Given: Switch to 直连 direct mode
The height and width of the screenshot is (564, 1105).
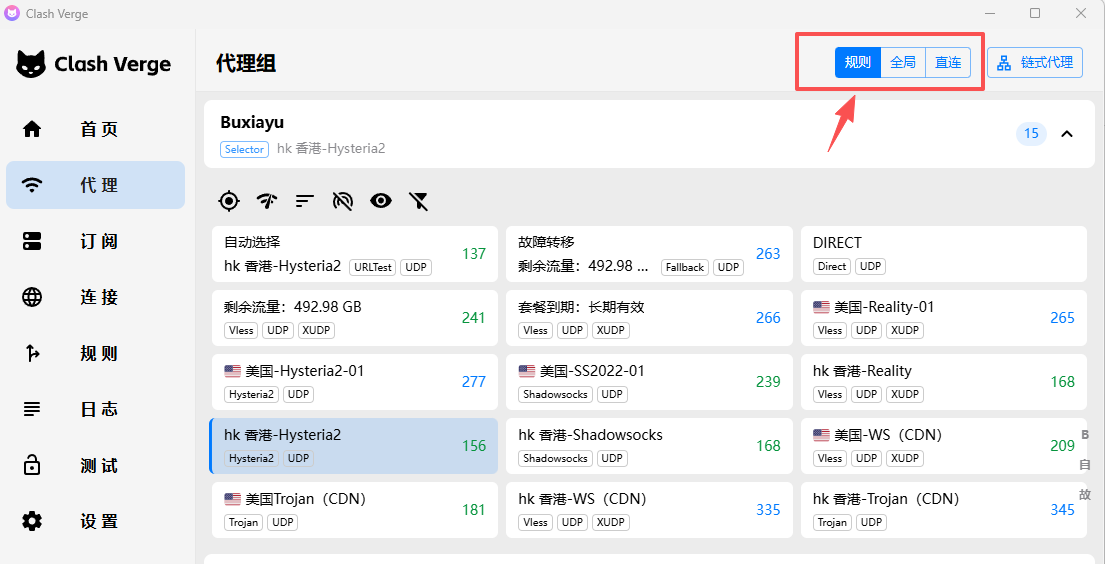Looking at the screenshot, I should point(948,62).
